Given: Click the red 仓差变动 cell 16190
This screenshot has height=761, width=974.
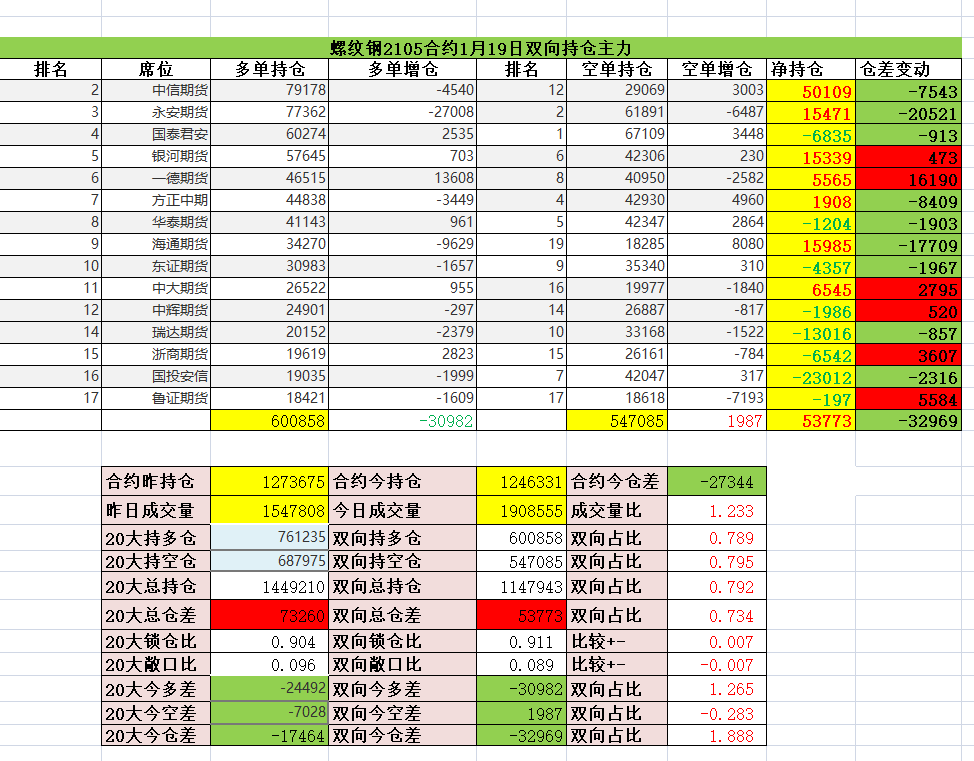Looking at the screenshot, I should [909, 179].
